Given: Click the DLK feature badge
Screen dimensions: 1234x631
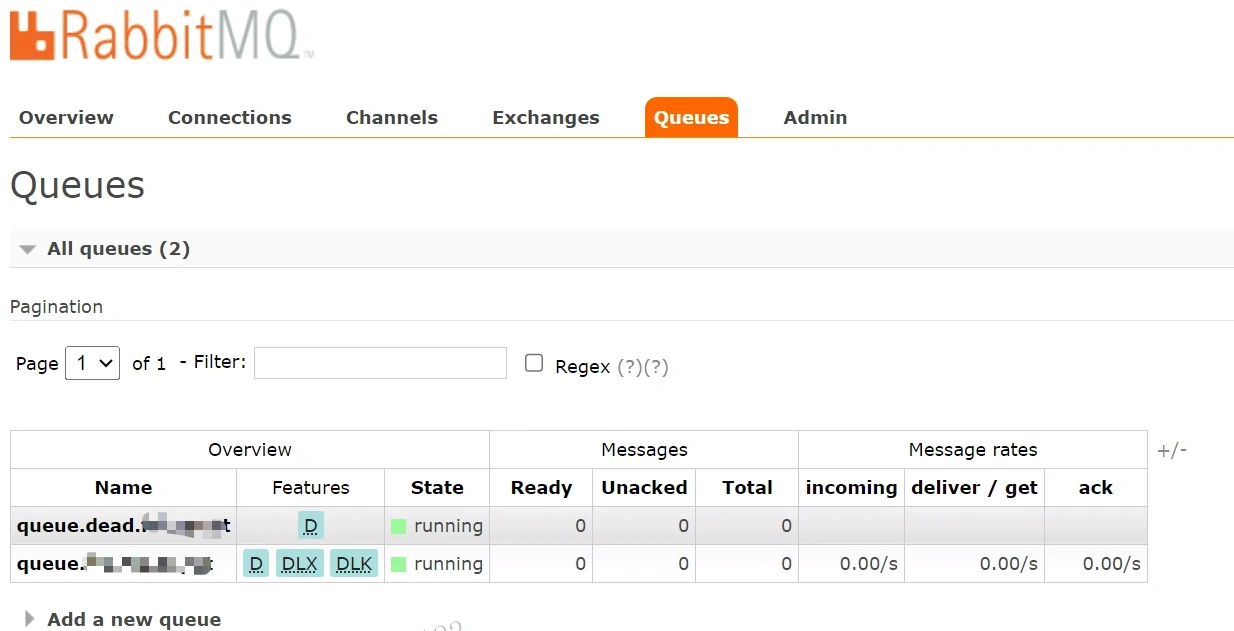Looking at the screenshot, I should (x=354, y=564).
